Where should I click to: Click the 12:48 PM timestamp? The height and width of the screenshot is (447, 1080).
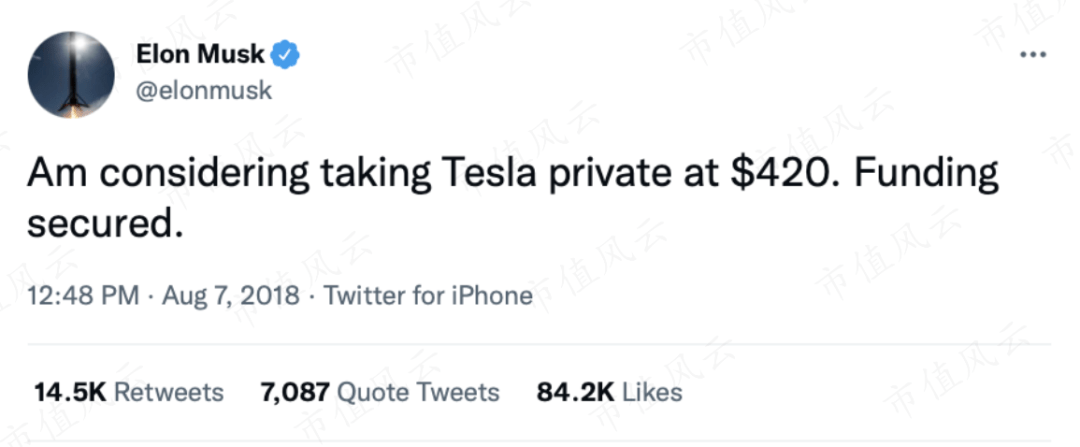coord(82,297)
